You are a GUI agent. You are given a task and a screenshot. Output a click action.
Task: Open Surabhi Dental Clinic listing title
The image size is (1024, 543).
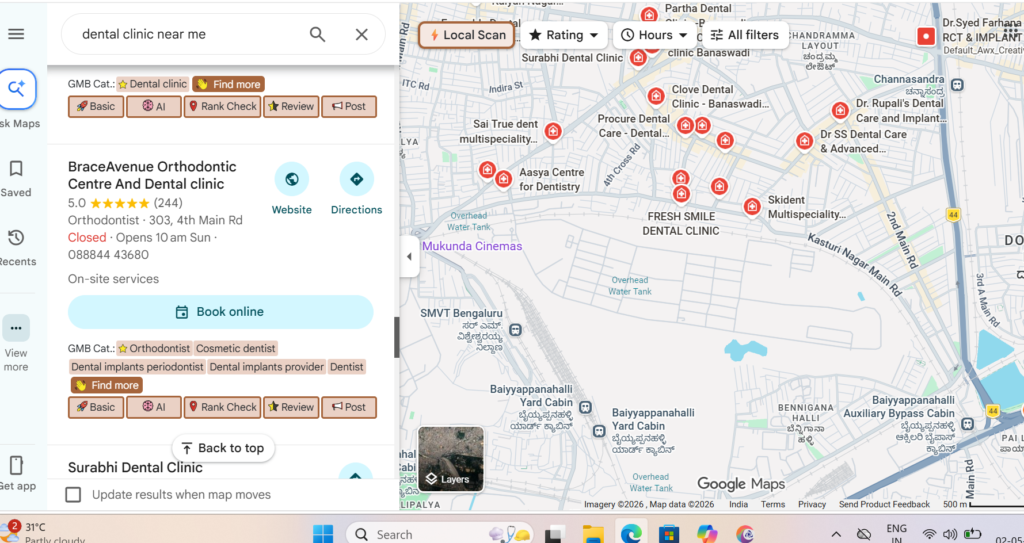pyautogui.click(x=135, y=468)
